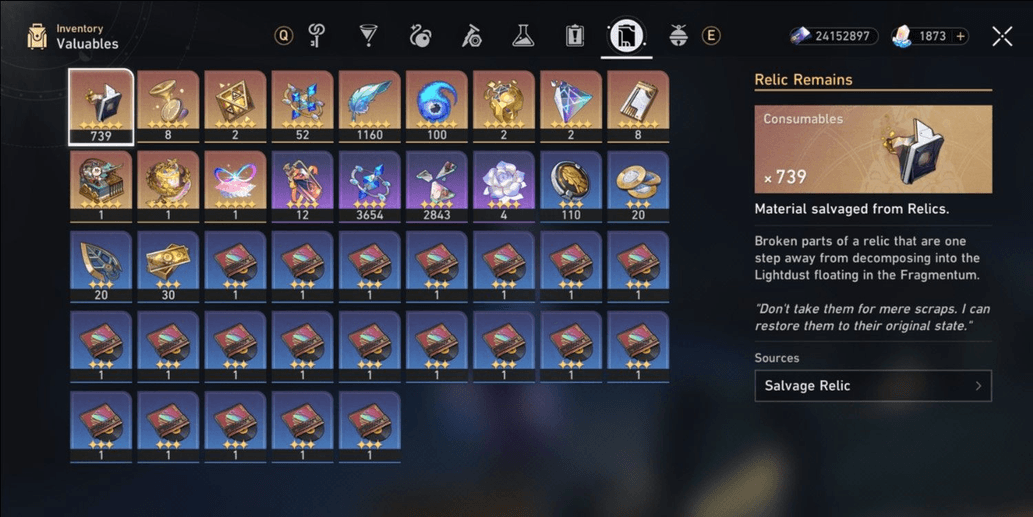Select the golden trumpet item with 8
The width and height of the screenshot is (1033, 517).
tap(168, 106)
